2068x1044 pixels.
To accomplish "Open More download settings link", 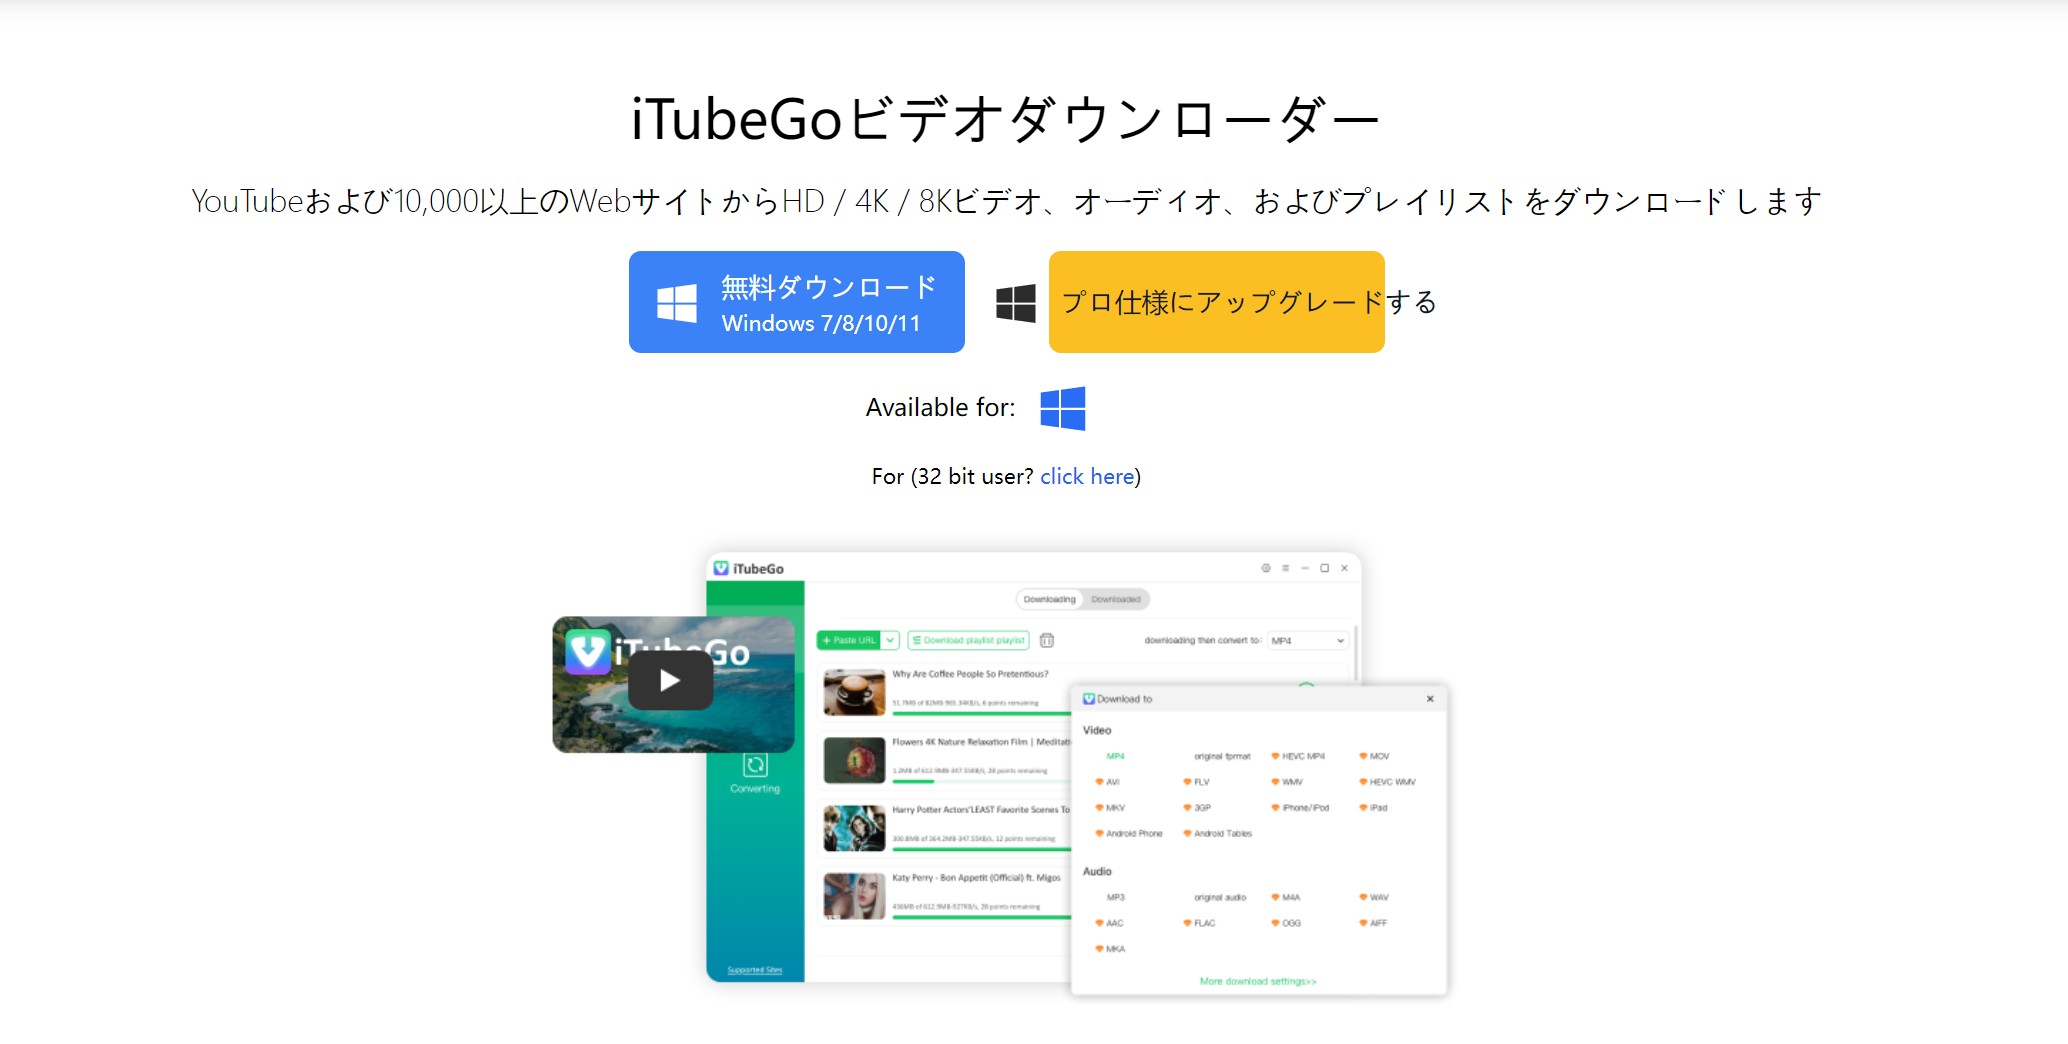I will coord(1258,982).
